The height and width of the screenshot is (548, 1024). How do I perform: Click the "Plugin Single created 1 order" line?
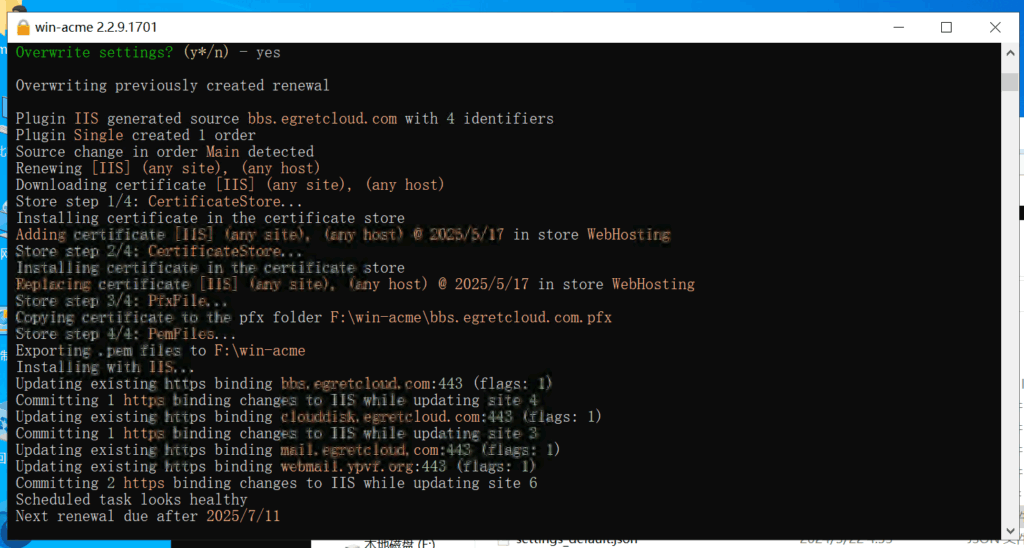136,135
